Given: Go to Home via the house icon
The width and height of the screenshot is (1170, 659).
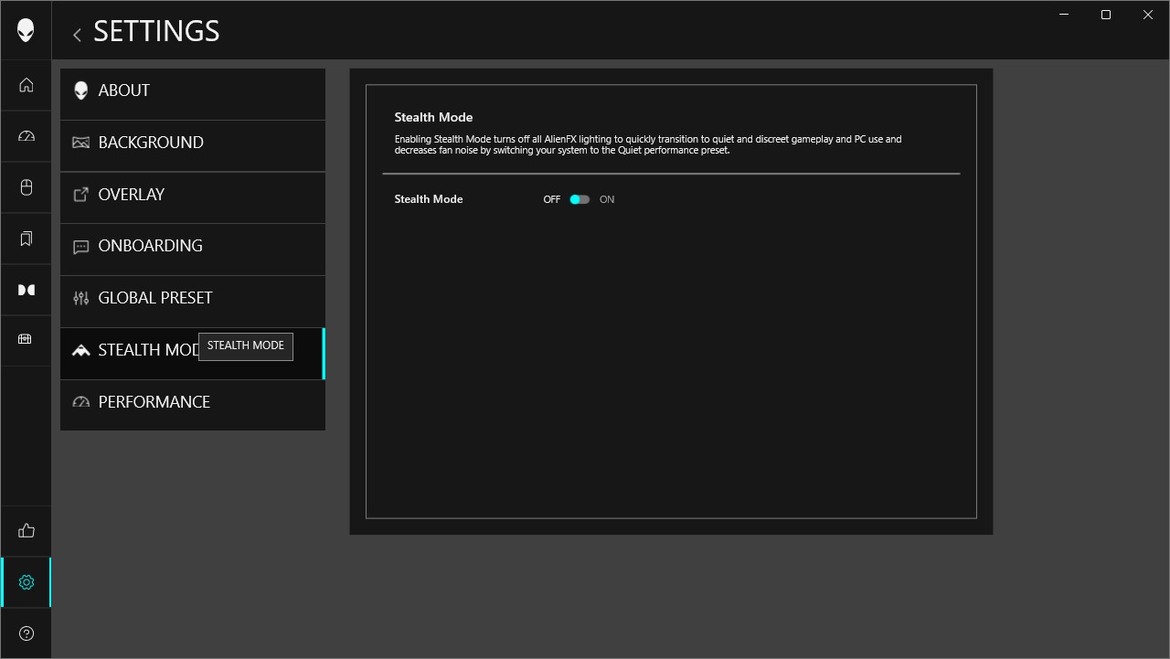Looking at the screenshot, I should pyautogui.click(x=26, y=85).
